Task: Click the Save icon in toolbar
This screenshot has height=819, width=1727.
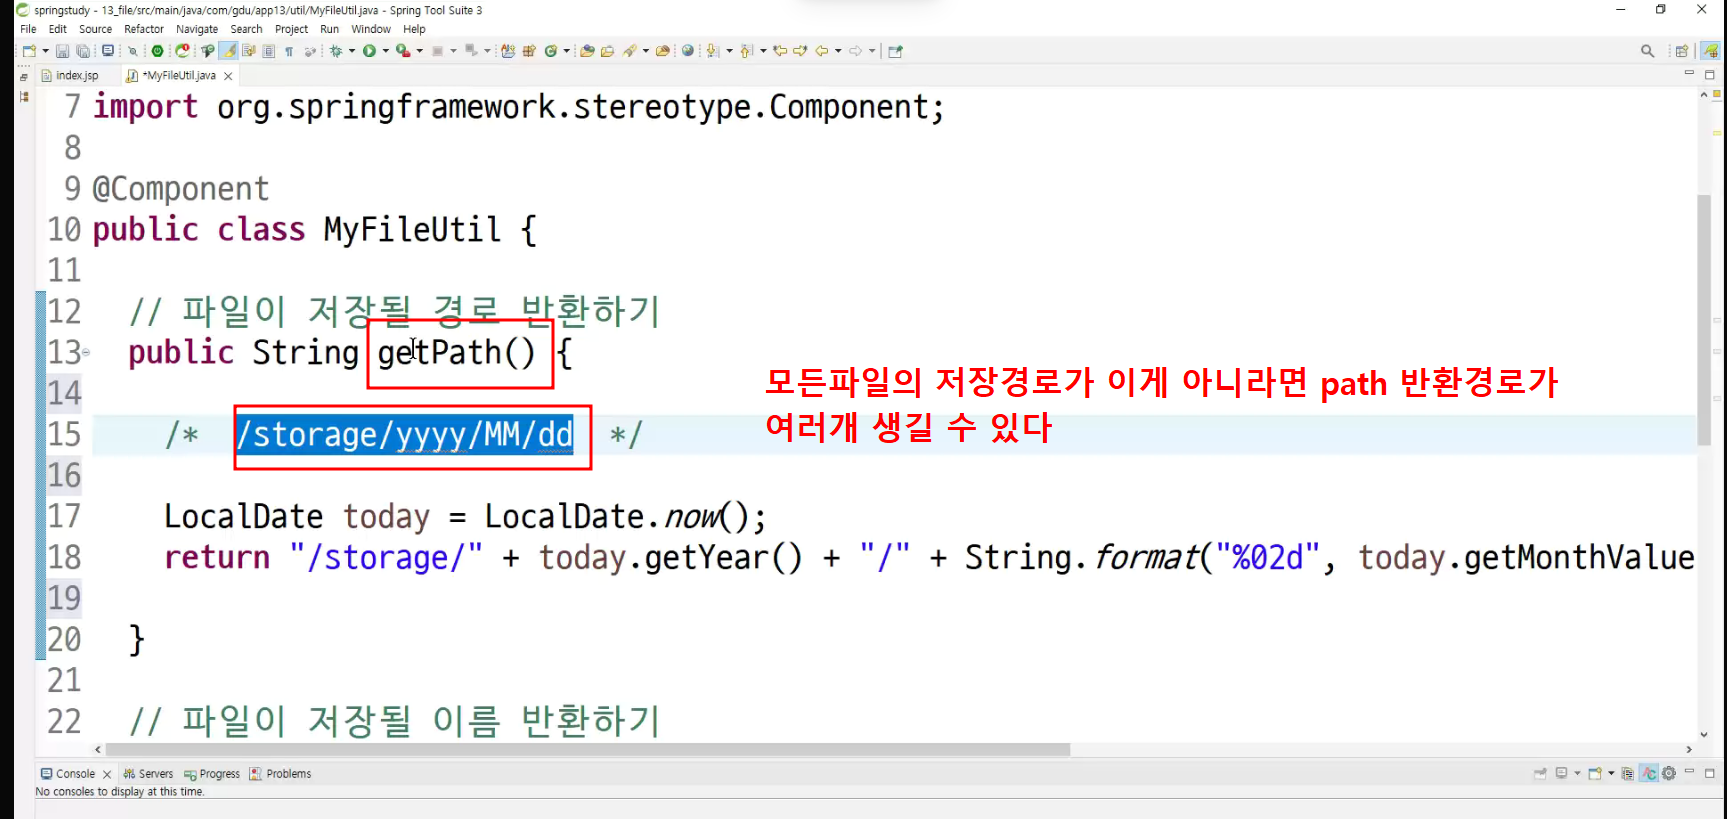Action: click(62, 51)
